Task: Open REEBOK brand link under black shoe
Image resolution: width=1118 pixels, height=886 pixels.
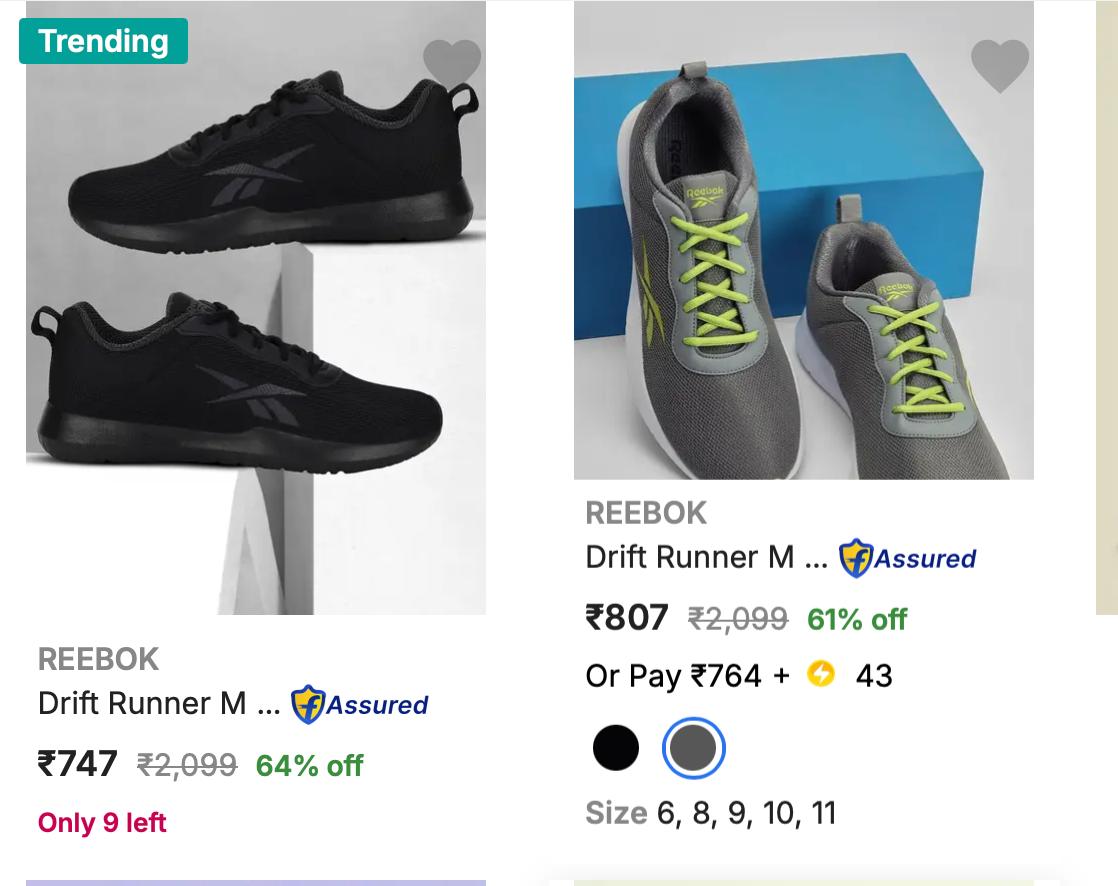Action: [x=98, y=659]
